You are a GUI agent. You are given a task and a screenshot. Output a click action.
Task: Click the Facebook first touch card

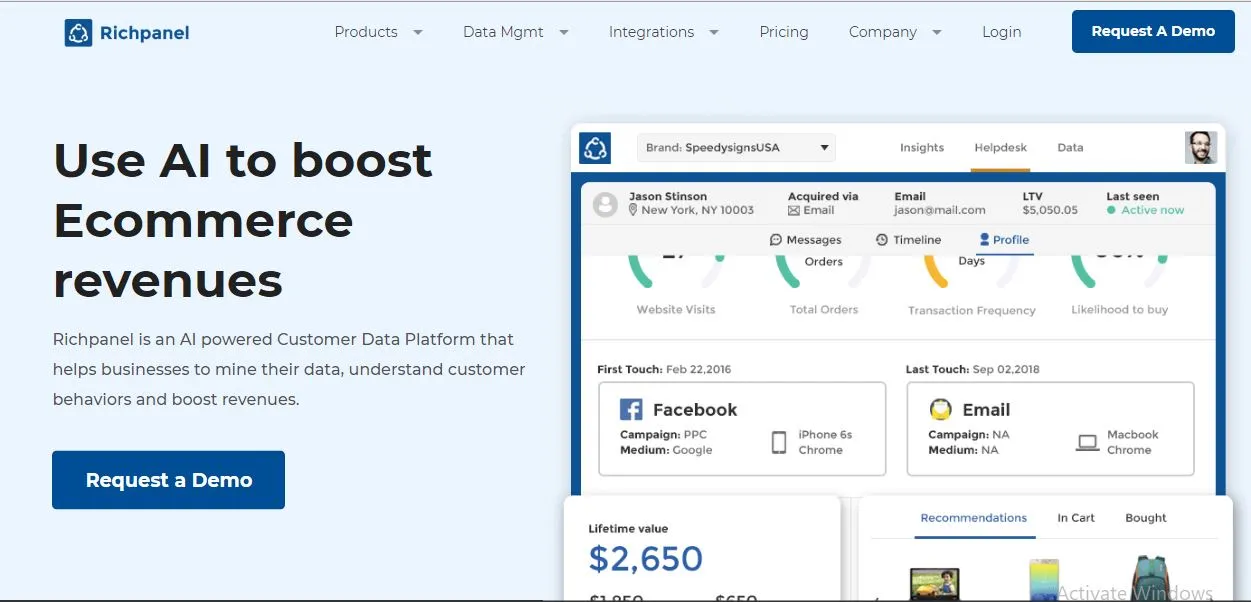click(742, 428)
